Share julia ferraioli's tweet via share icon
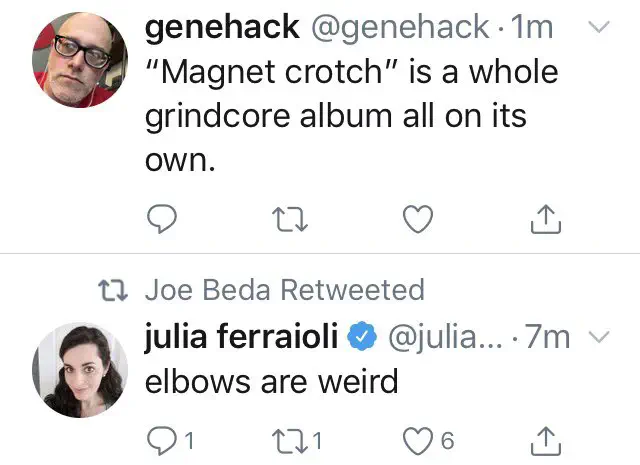 pos(545,439)
